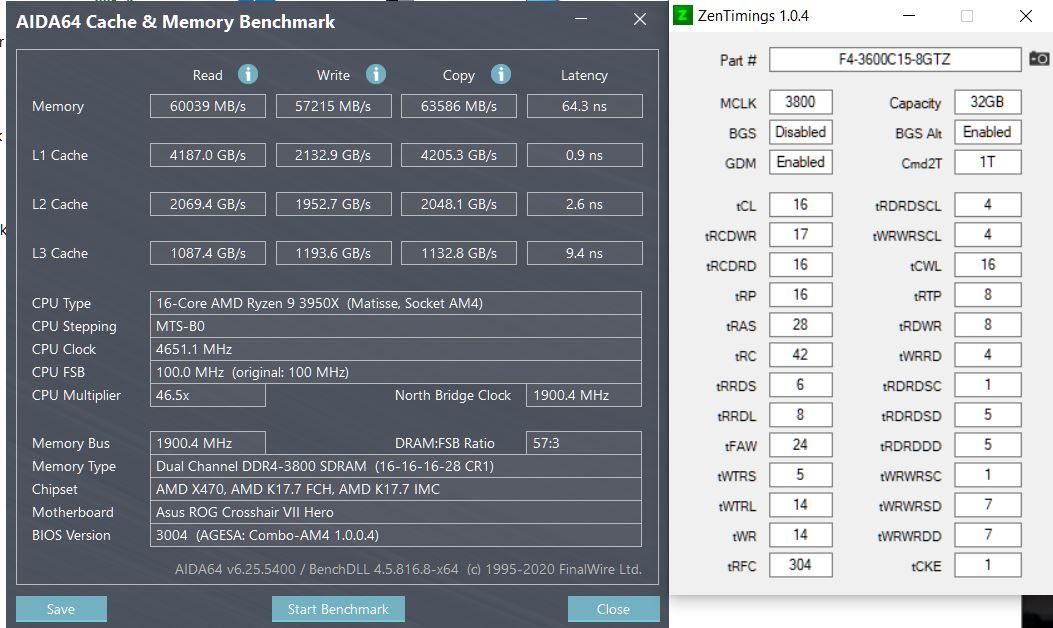Click CPU Multiplier 46.5x field
This screenshot has height=628, width=1053.
tap(208, 395)
